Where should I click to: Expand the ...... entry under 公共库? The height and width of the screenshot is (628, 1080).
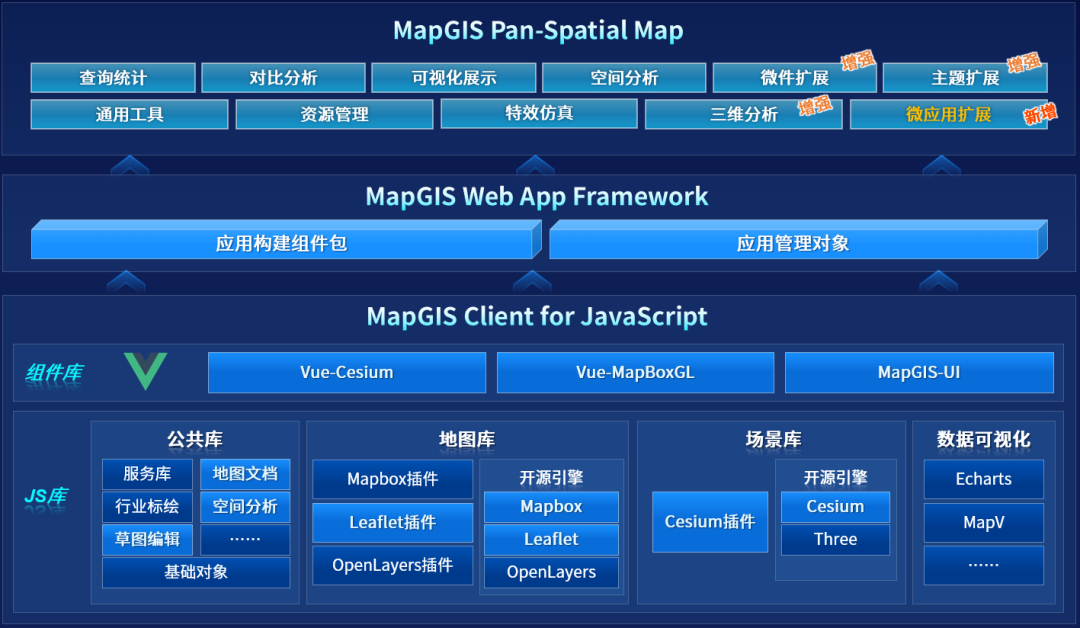(x=245, y=540)
